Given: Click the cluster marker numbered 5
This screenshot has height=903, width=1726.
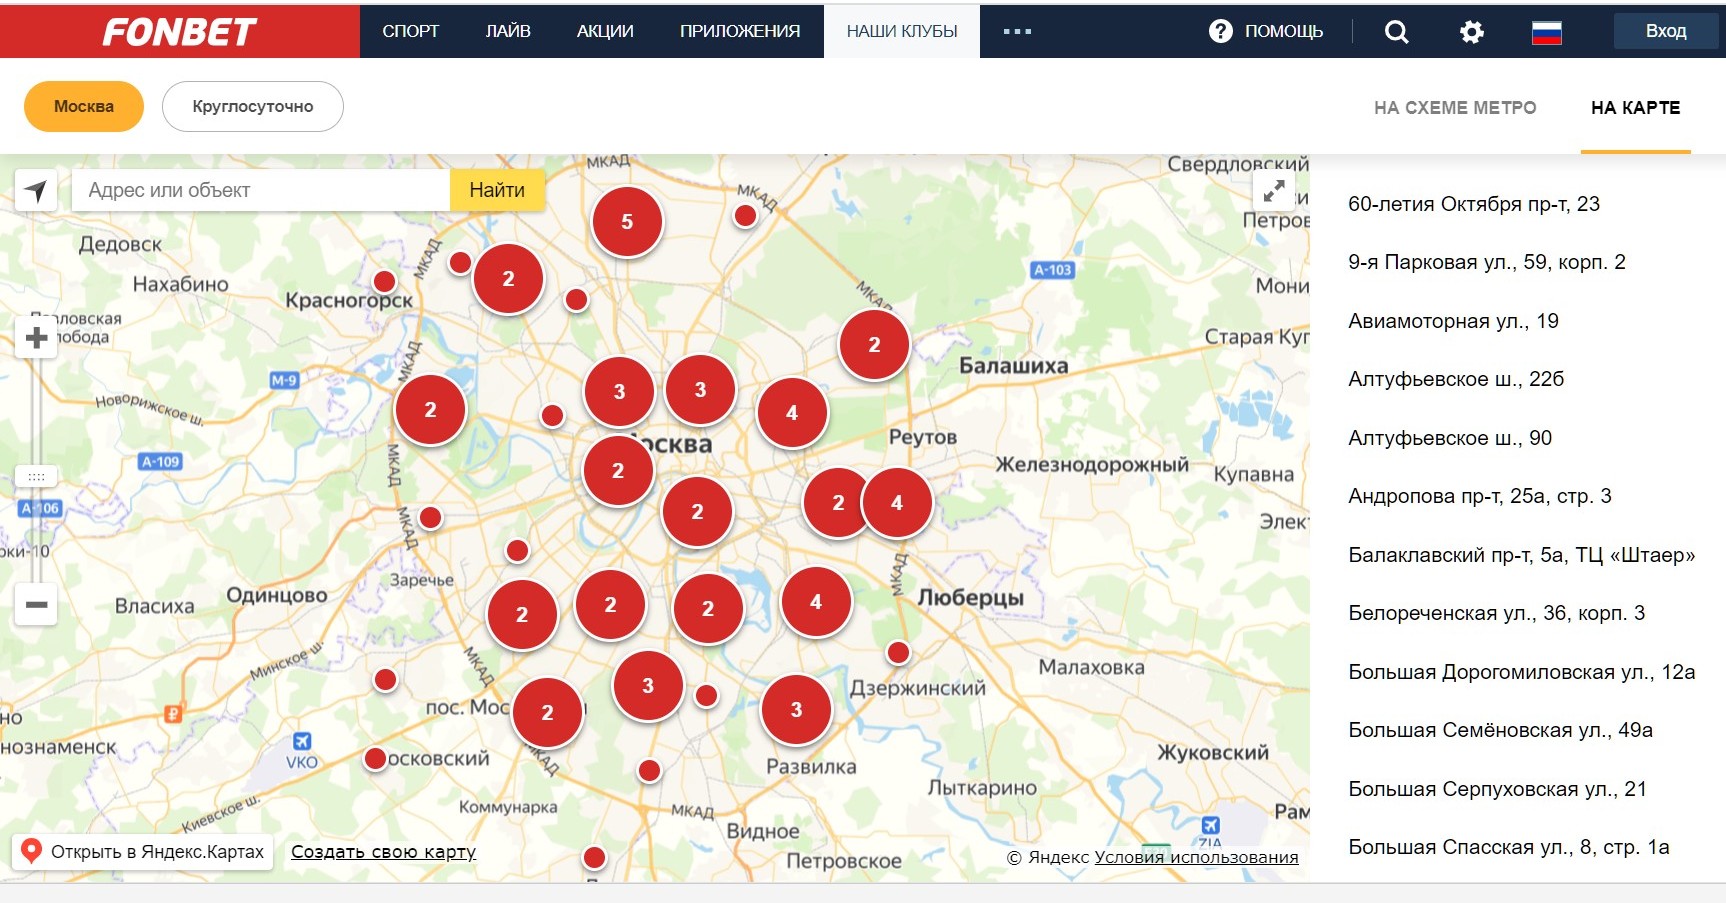Looking at the screenshot, I should click(627, 222).
